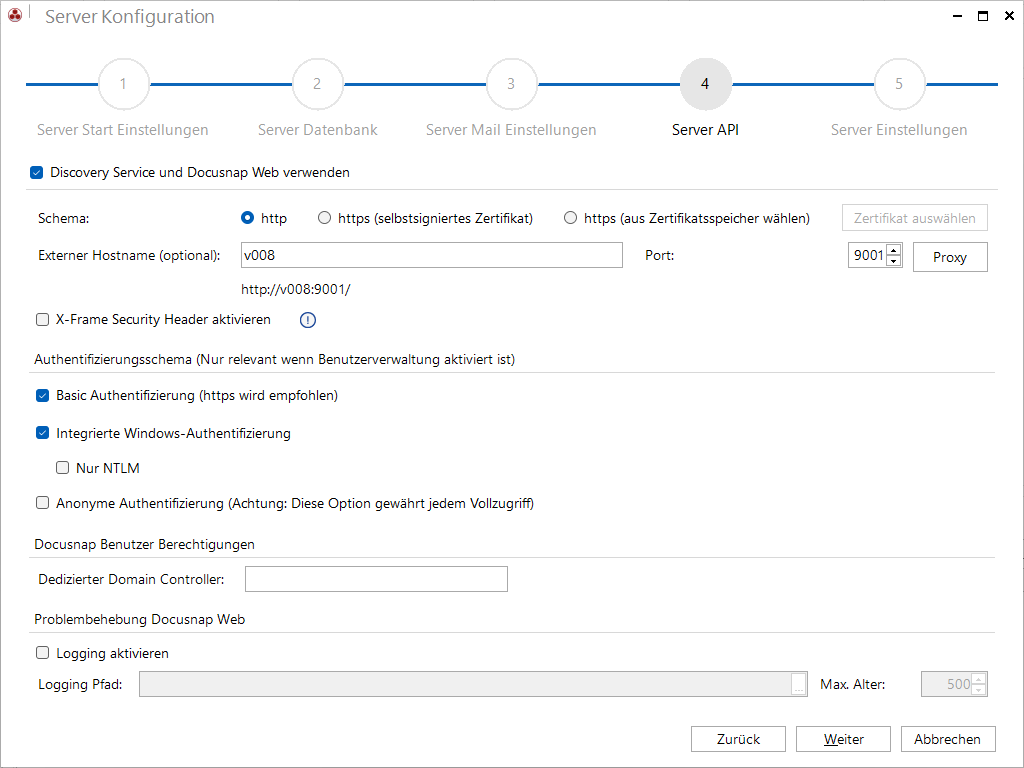The width and height of the screenshot is (1024, 768).
Task: Toggle Basic Authentifizierung checkbox
Action: pyautogui.click(x=42, y=396)
